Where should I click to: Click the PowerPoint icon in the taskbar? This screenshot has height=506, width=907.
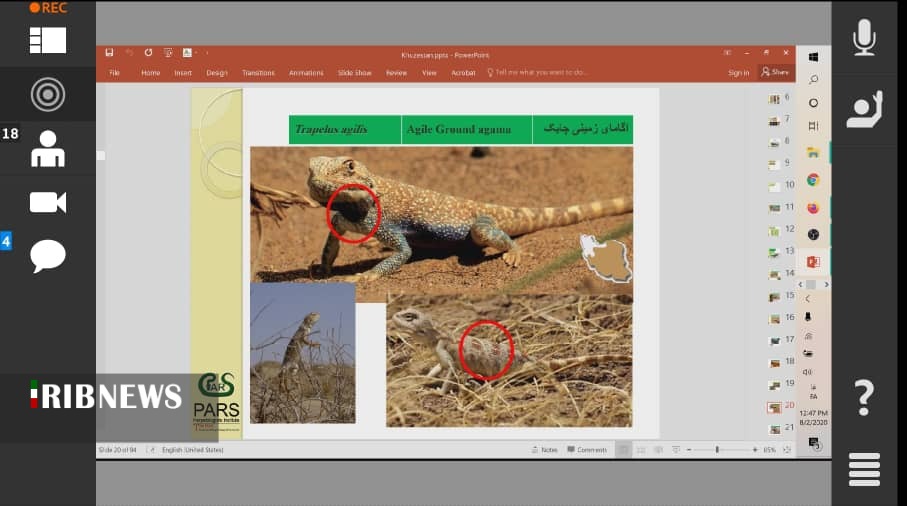pyautogui.click(x=813, y=262)
